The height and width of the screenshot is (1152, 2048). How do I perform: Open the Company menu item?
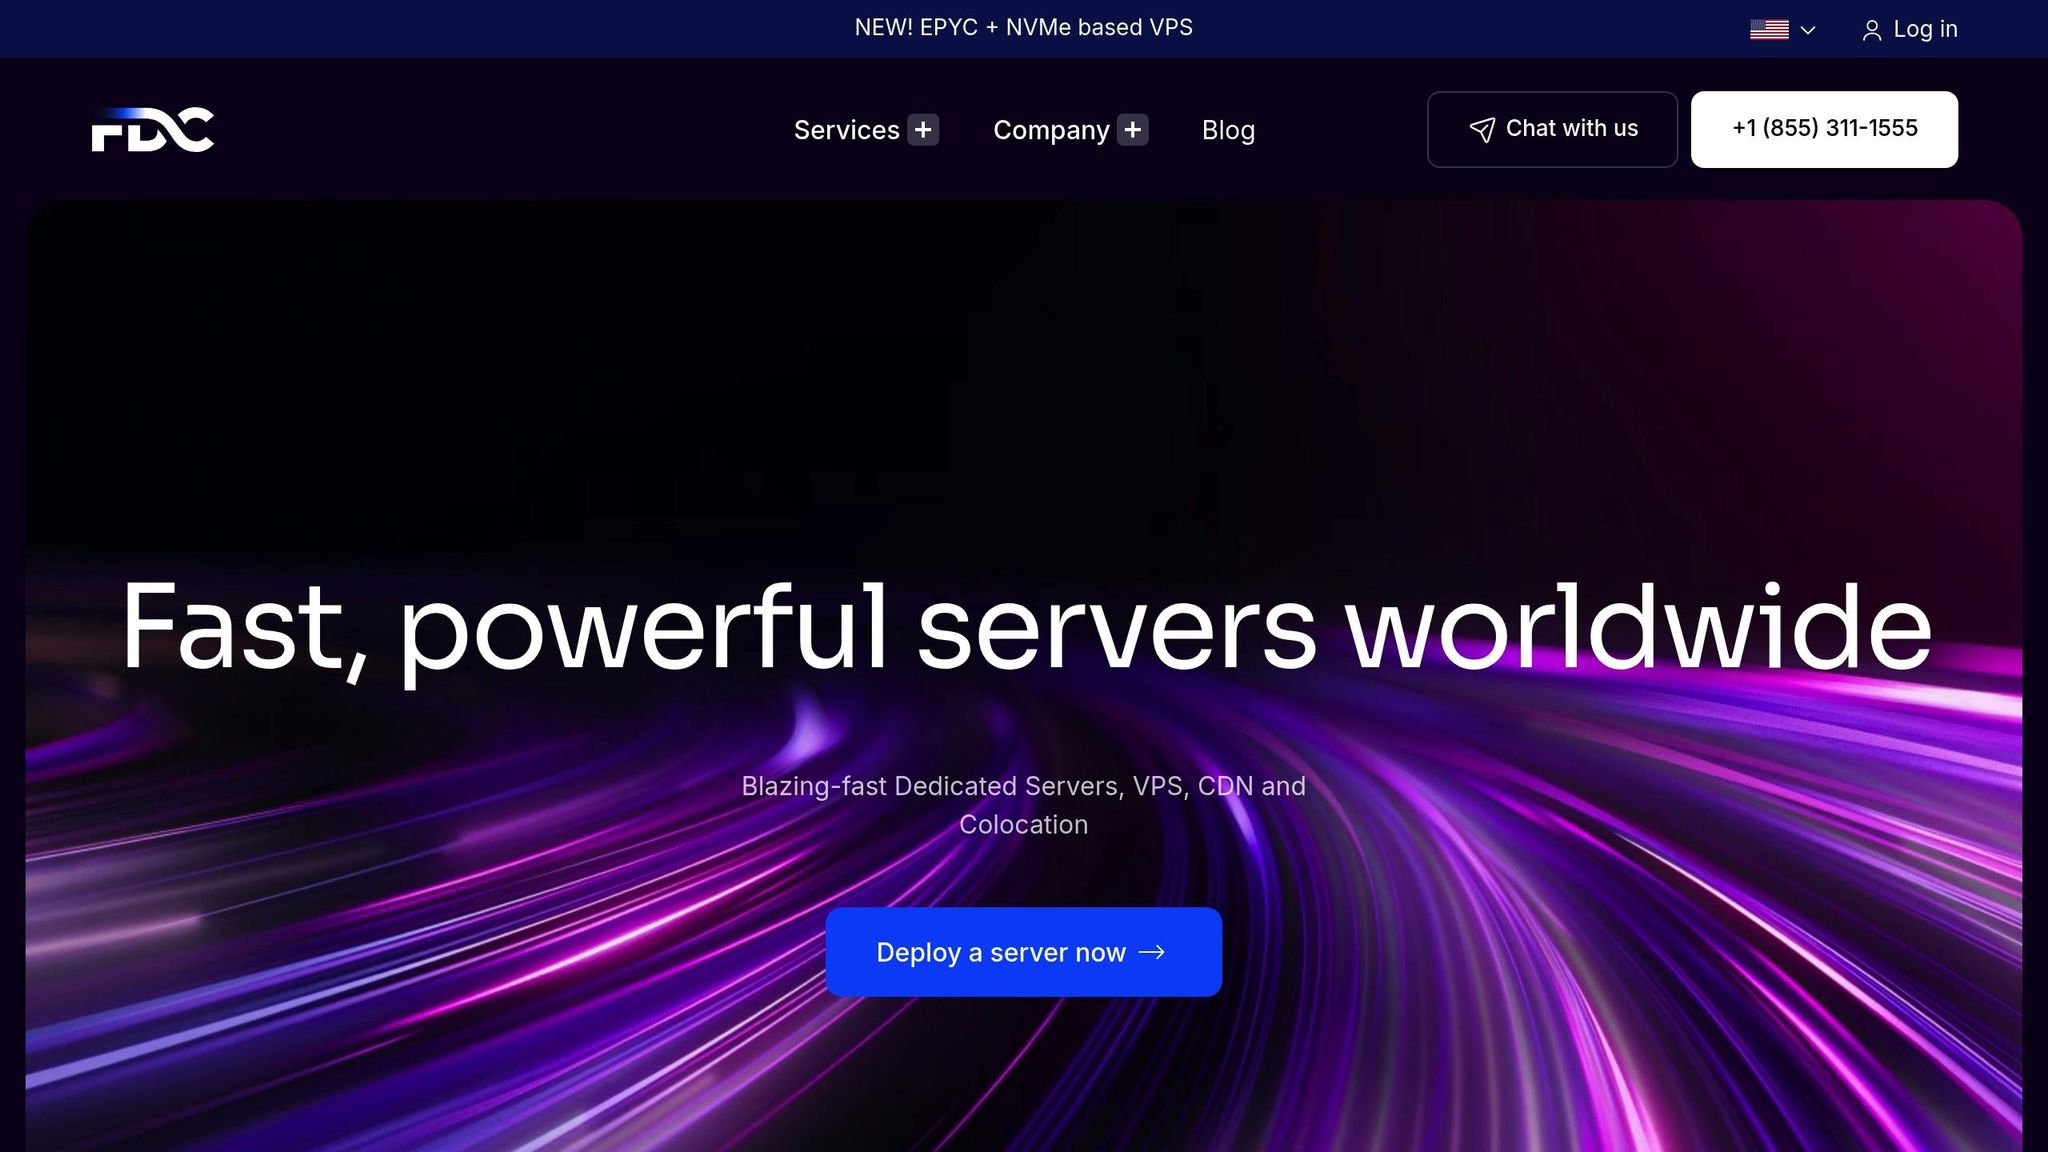coord(1050,130)
